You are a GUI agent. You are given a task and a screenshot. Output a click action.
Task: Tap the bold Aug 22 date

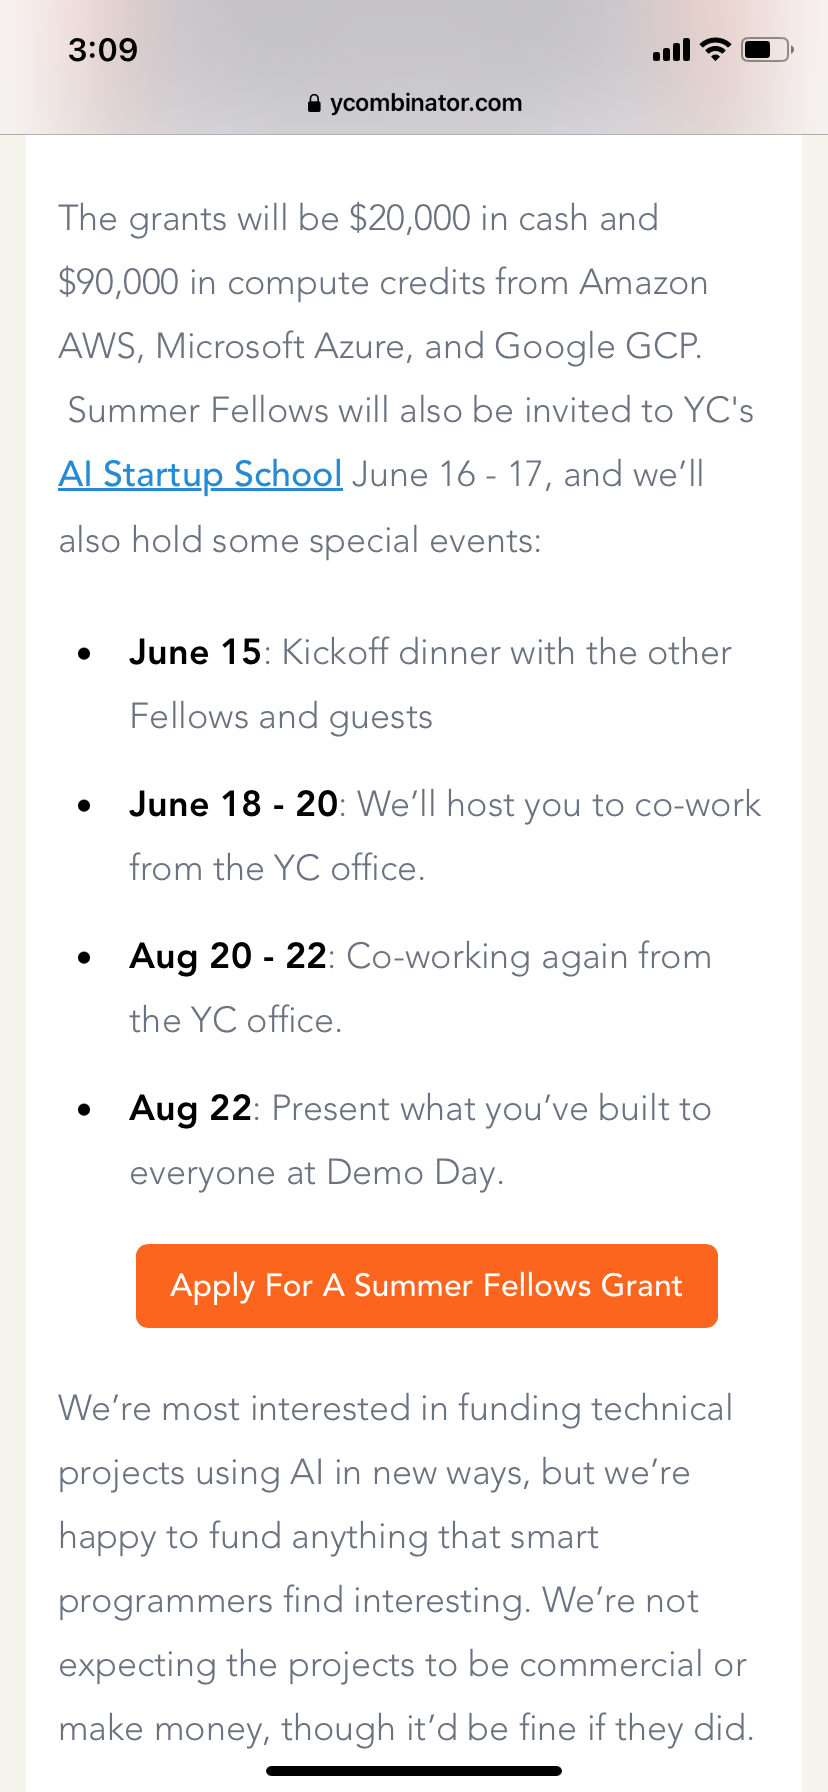(x=190, y=1108)
